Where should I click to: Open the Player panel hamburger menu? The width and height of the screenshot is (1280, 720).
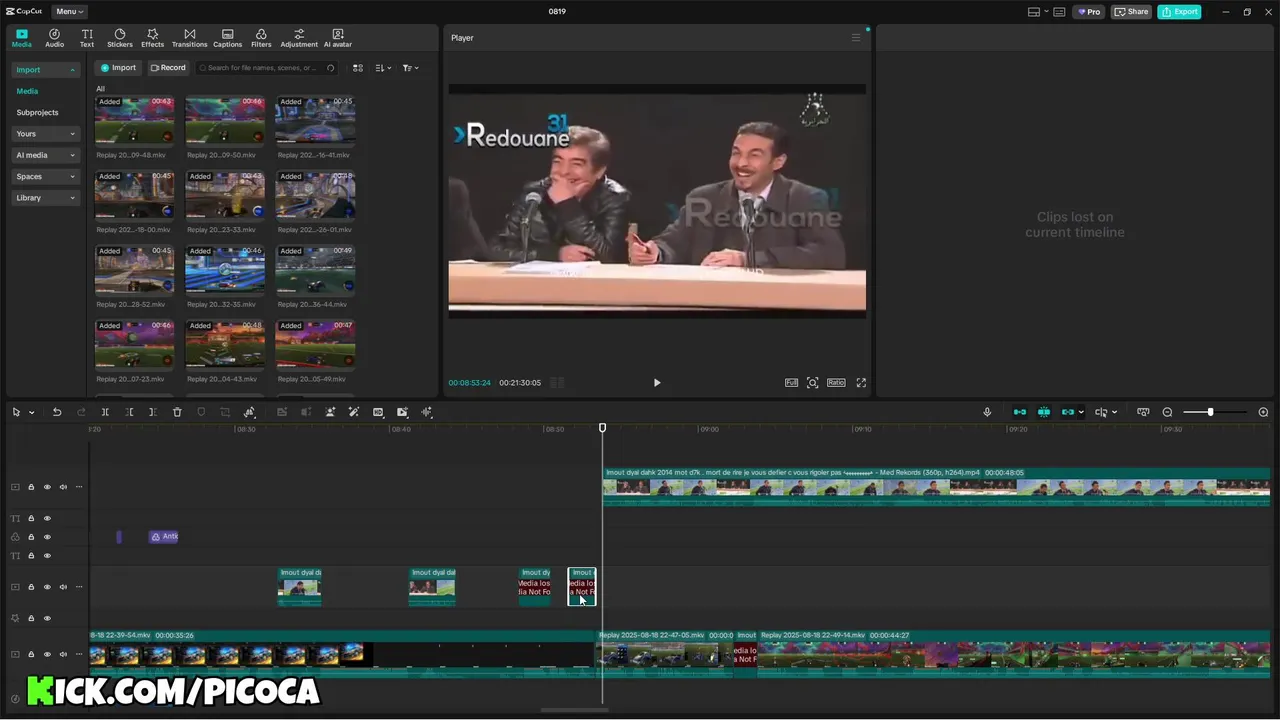pos(855,38)
